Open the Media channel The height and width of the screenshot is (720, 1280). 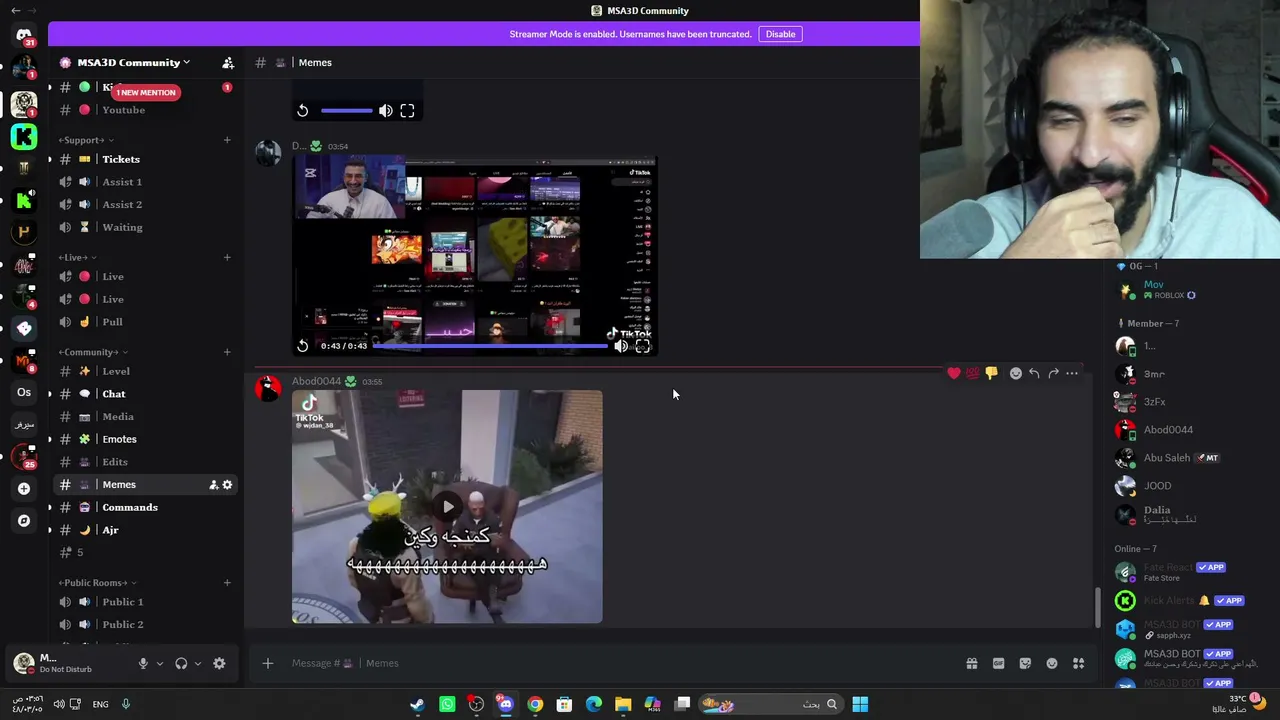tap(145, 417)
